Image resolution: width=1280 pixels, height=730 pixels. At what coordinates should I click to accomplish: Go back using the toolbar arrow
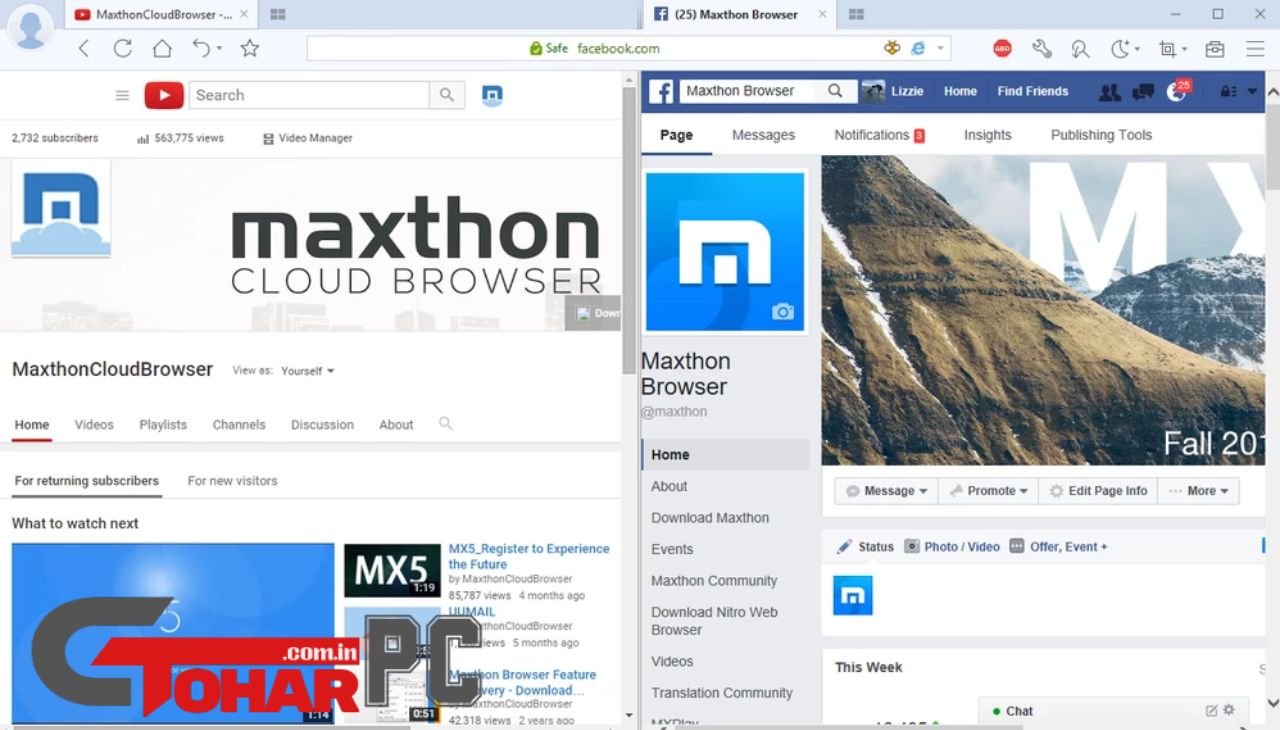[x=84, y=48]
